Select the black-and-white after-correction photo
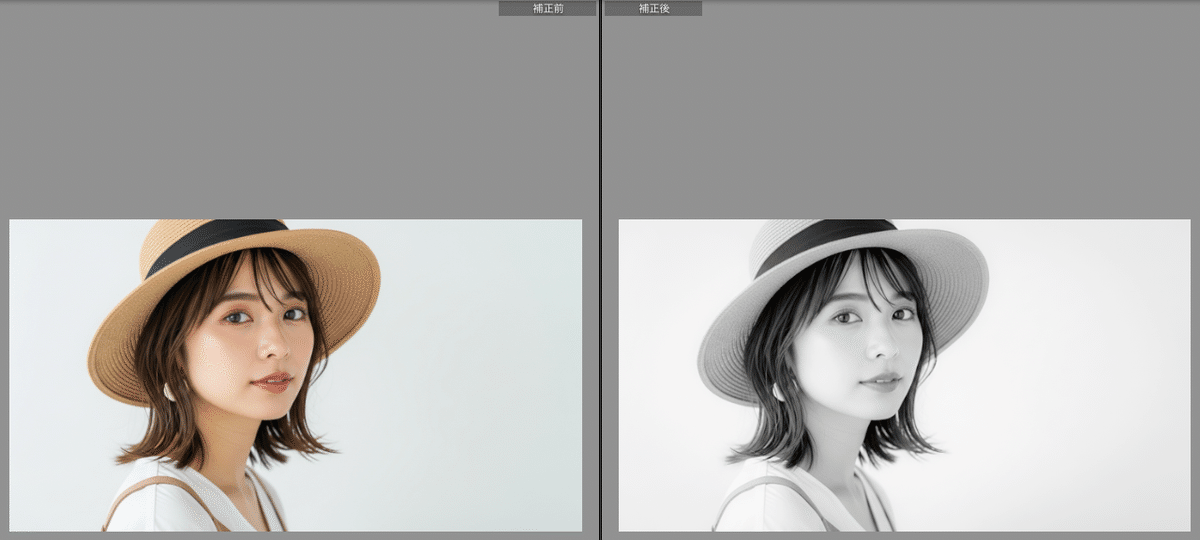1200x540 pixels. pyautogui.click(x=905, y=375)
